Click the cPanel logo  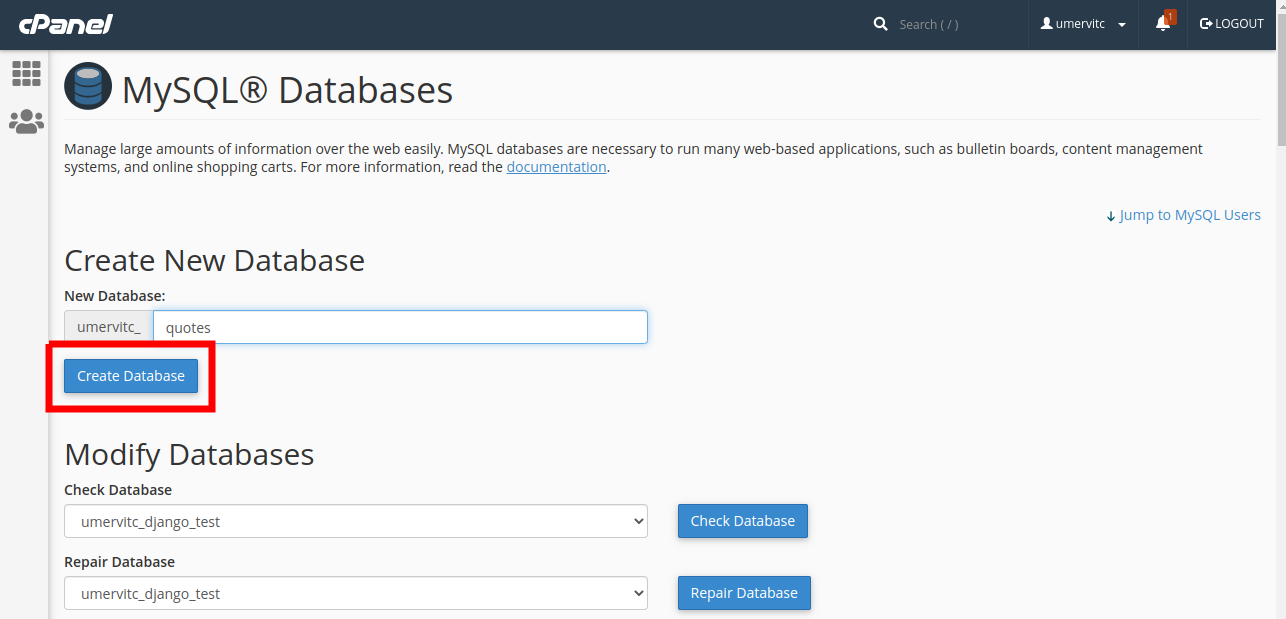65,24
